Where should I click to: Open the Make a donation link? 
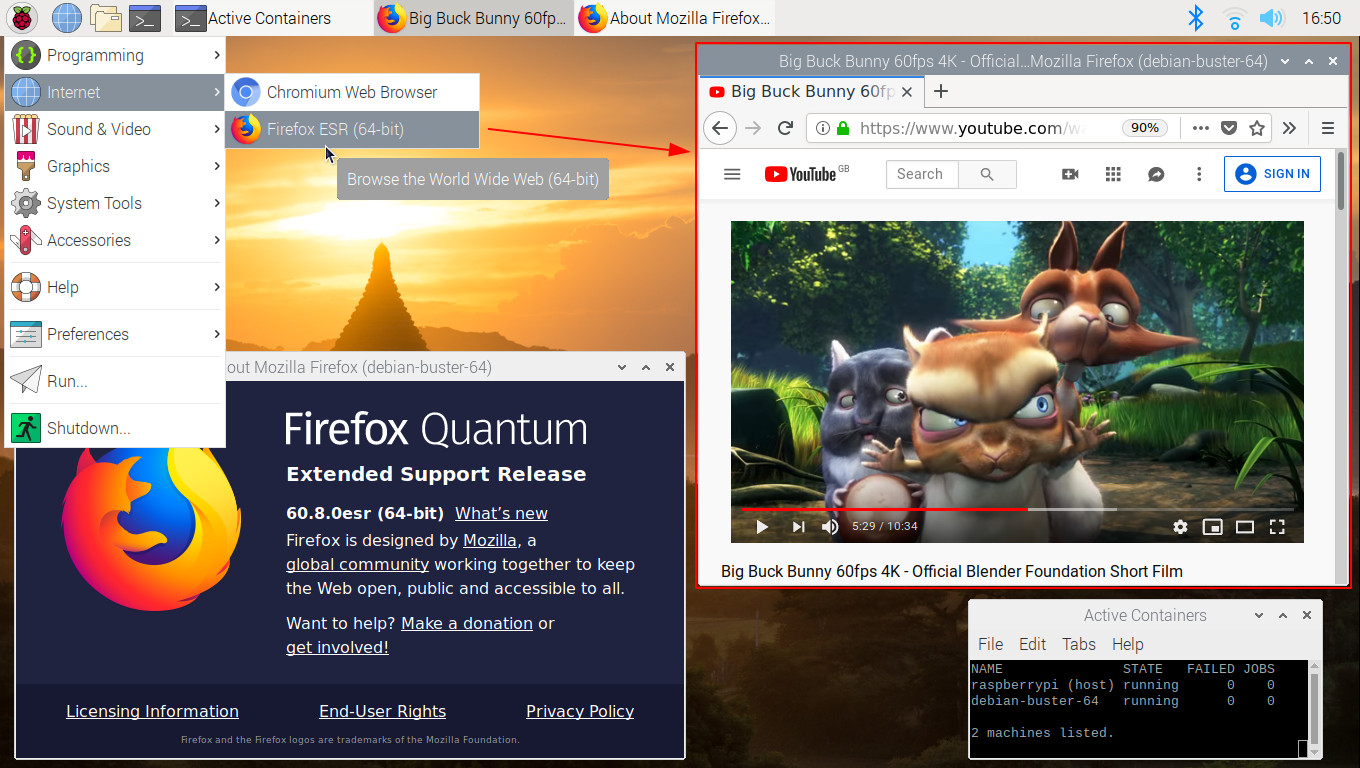[467, 623]
